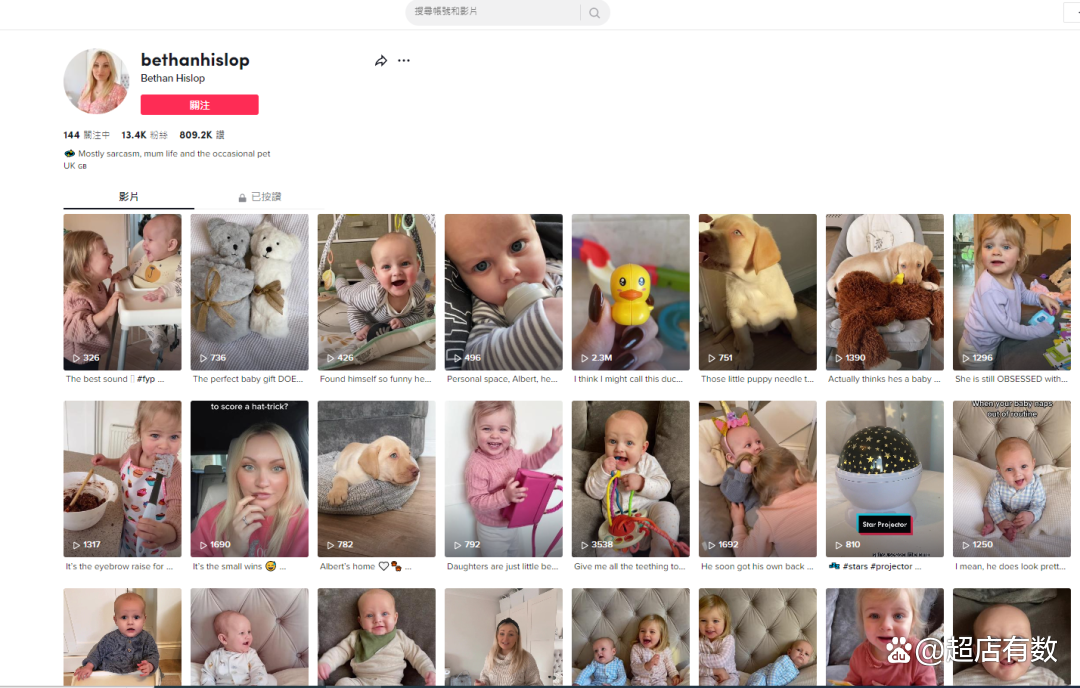
Task: Click caption 'I think I might call this duc...'
Action: click(628, 379)
